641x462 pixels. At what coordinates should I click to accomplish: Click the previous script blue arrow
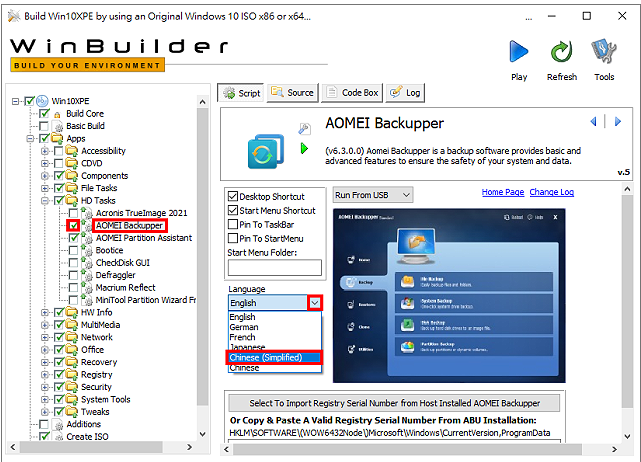(x=594, y=121)
